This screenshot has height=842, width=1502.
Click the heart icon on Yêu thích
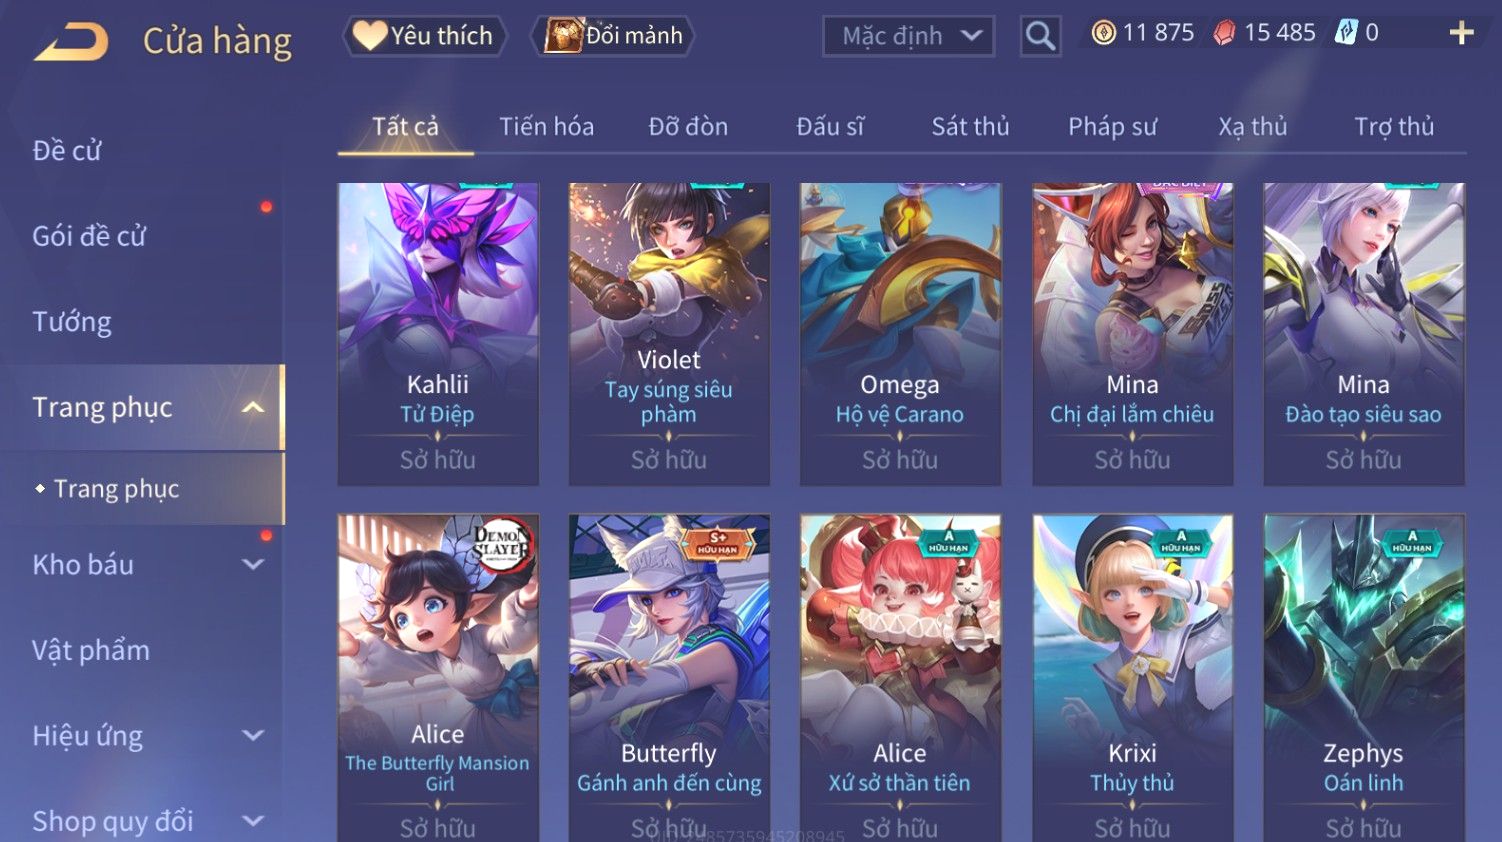(369, 36)
